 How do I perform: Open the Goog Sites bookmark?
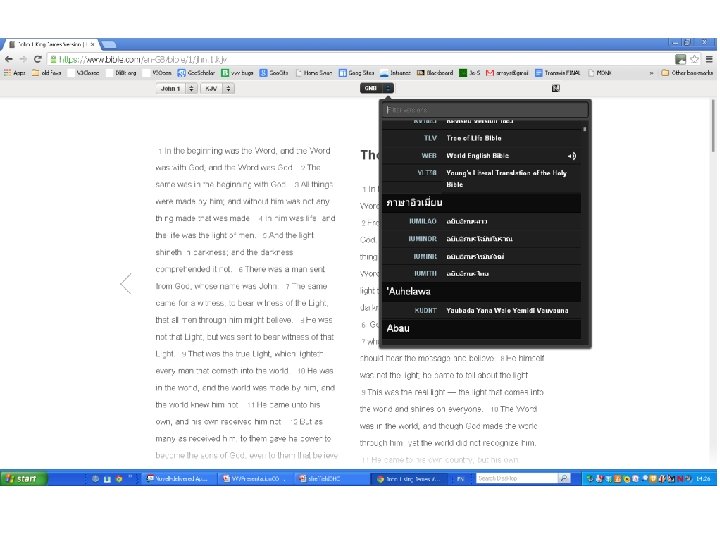point(356,73)
